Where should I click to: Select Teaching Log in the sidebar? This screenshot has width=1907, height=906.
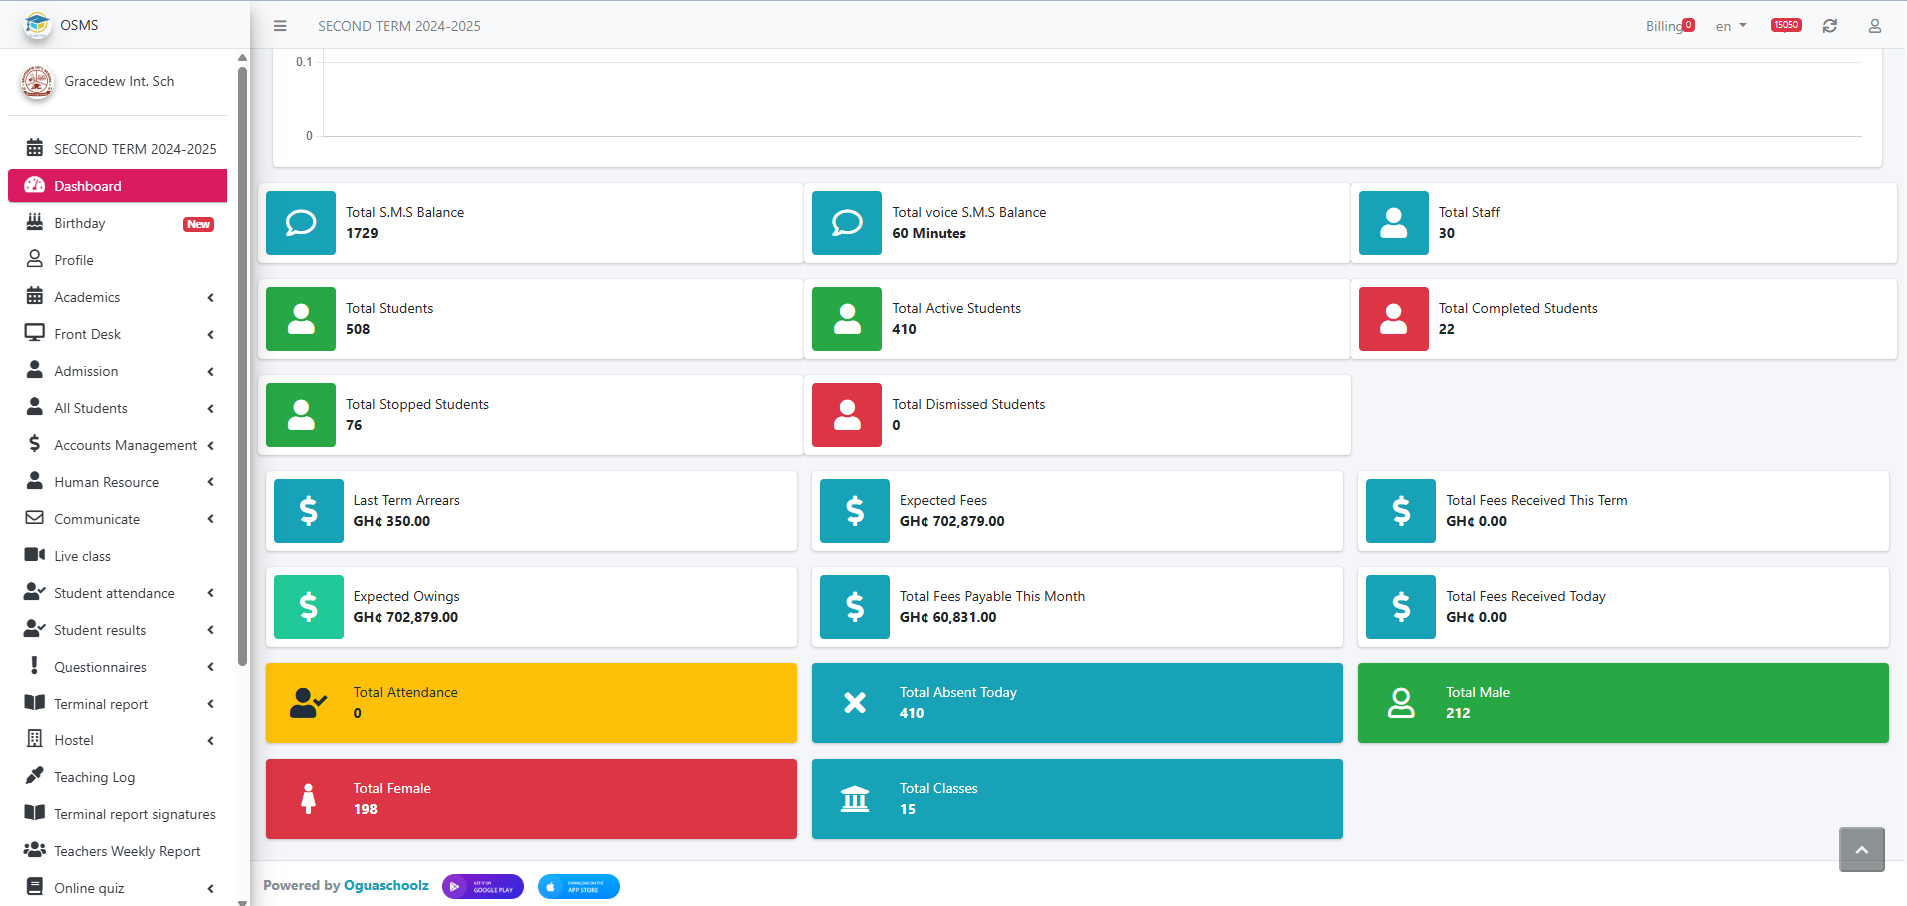click(95, 777)
